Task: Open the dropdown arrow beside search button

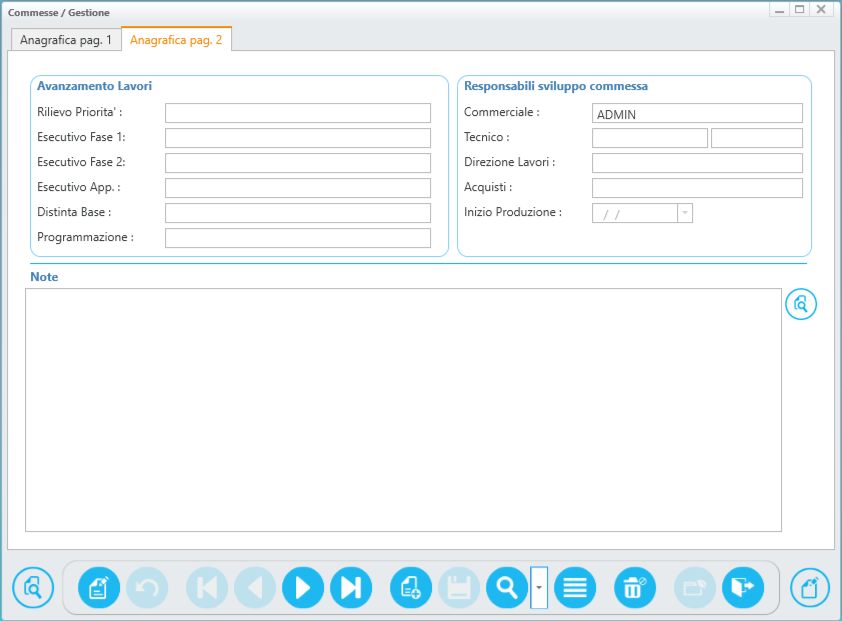Action: (539, 587)
